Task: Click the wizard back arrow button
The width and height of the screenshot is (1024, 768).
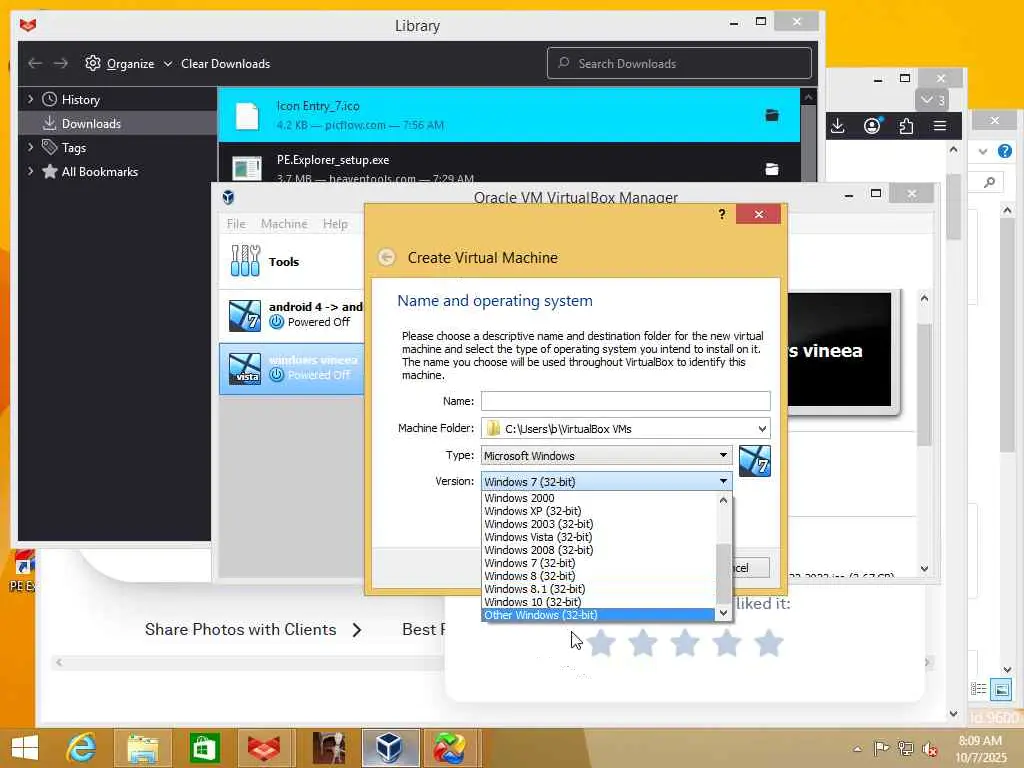Action: (387, 257)
